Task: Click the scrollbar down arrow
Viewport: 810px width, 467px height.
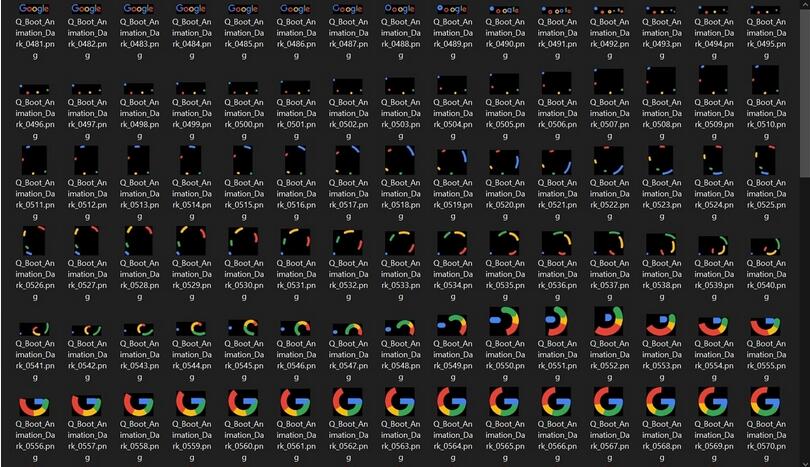Action: [805, 463]
